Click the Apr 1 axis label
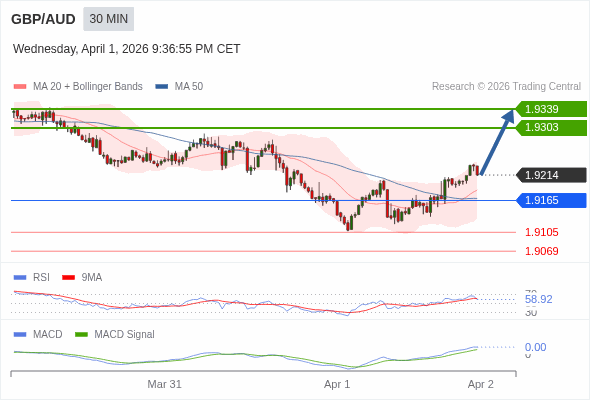The image size is (590, 400). point(337,384)
